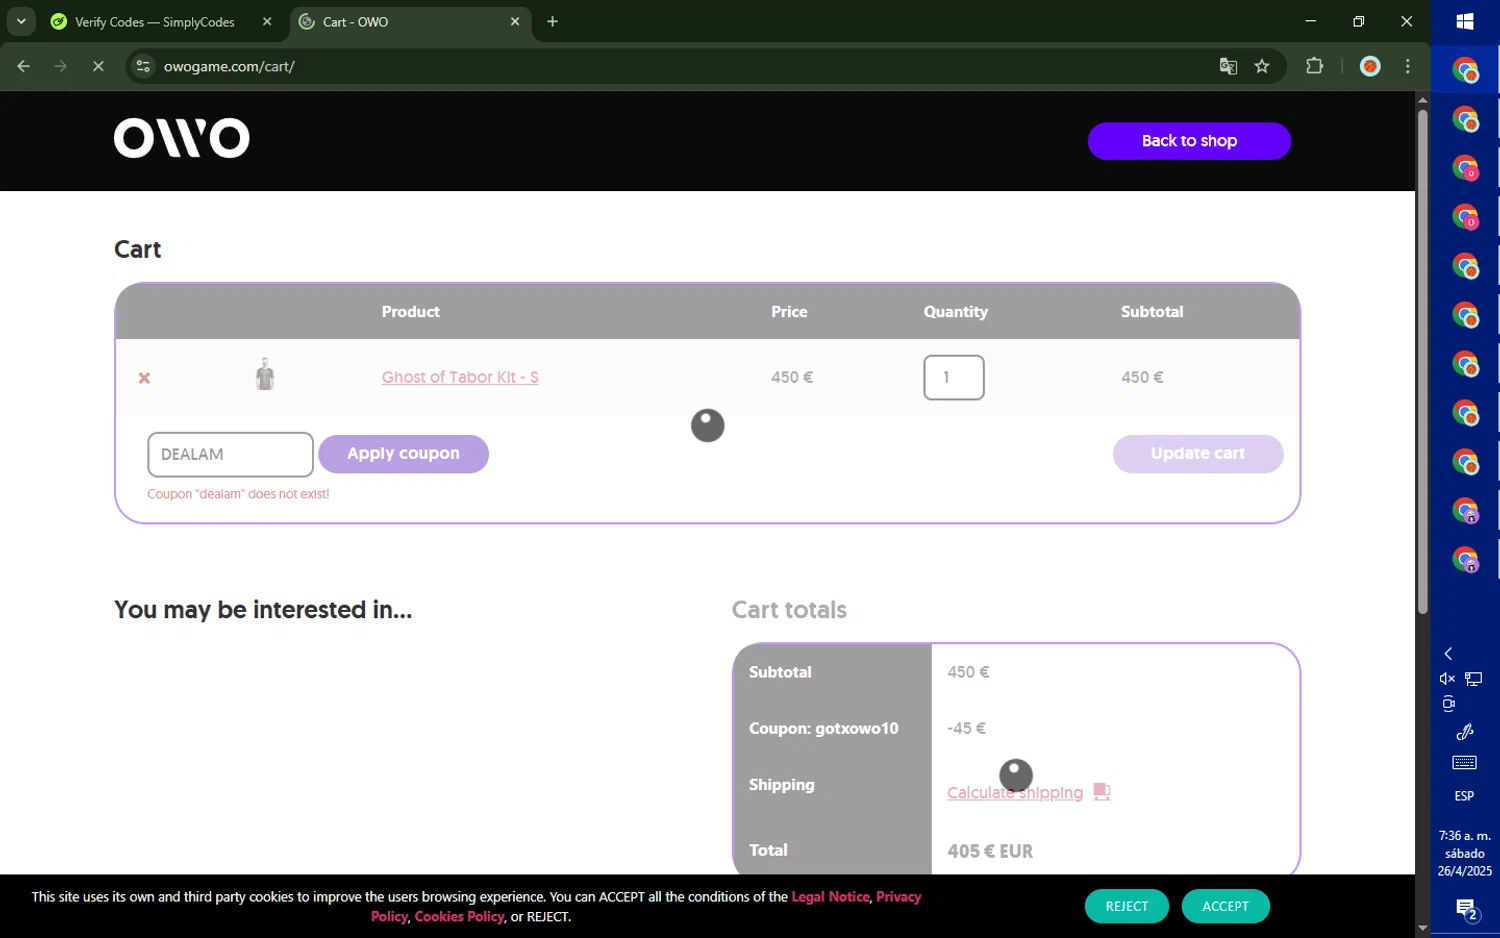
Task: Accept cookies with the ACCEPT button
Action: (x=1225, y=906)
